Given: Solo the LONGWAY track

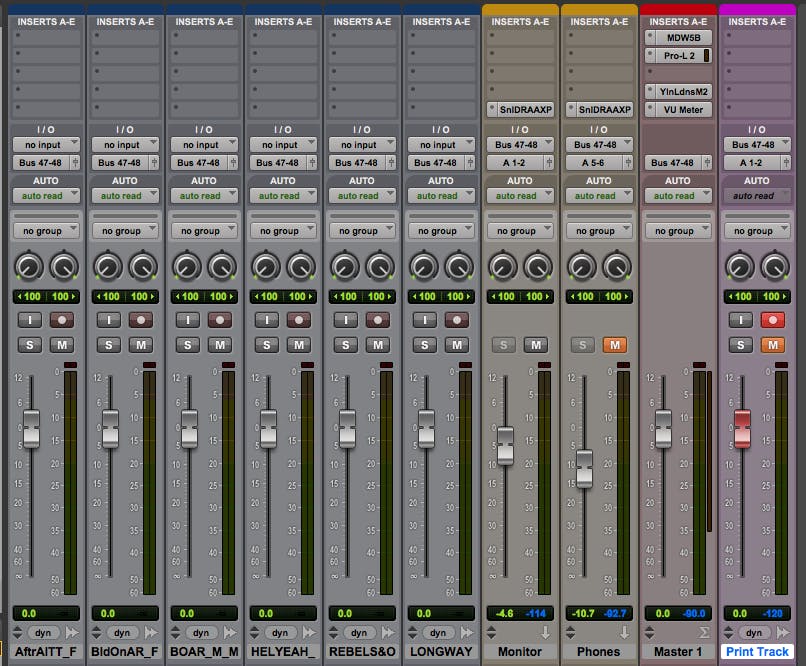Looking at the screenshot, I should [424, 345].
